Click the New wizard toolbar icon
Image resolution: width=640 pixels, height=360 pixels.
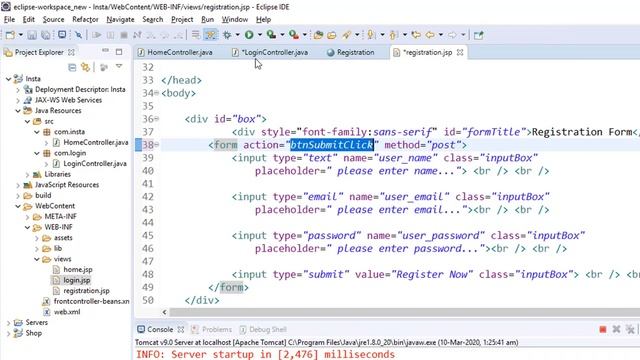coord(11,35)
